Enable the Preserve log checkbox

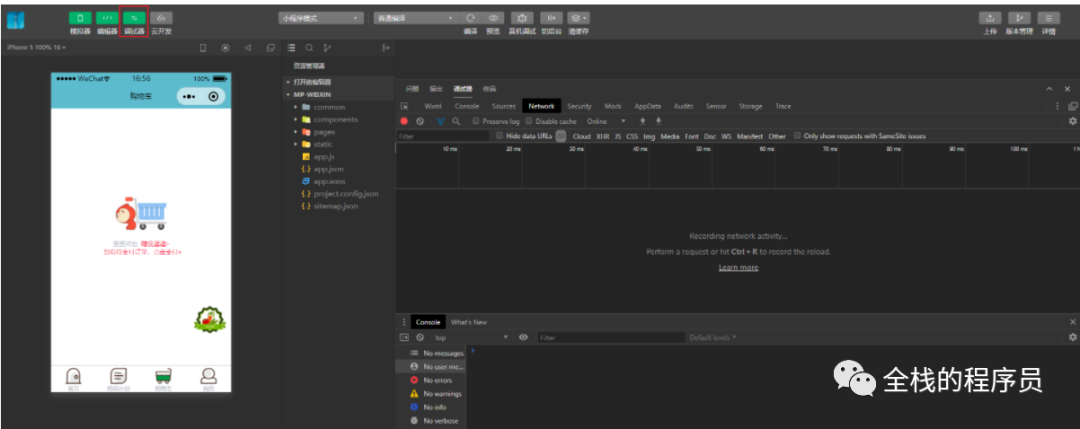476,121
